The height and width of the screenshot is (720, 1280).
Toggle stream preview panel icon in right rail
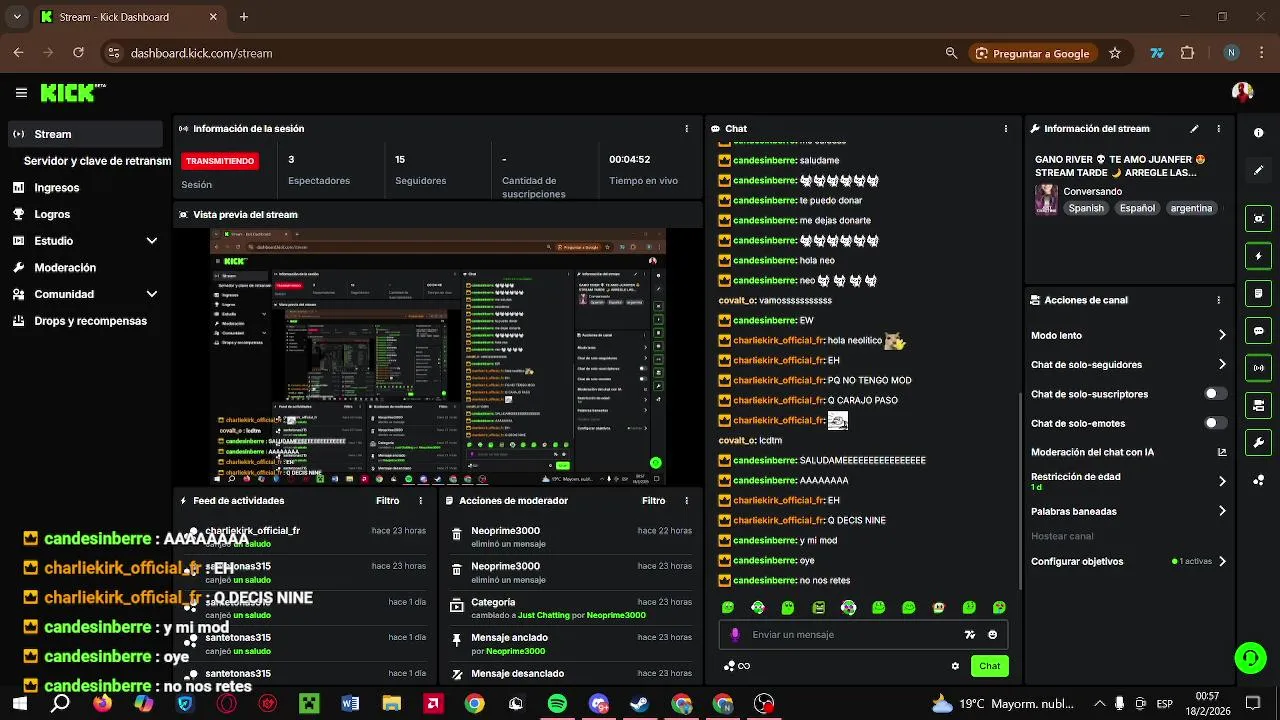tap(1258, 219)
